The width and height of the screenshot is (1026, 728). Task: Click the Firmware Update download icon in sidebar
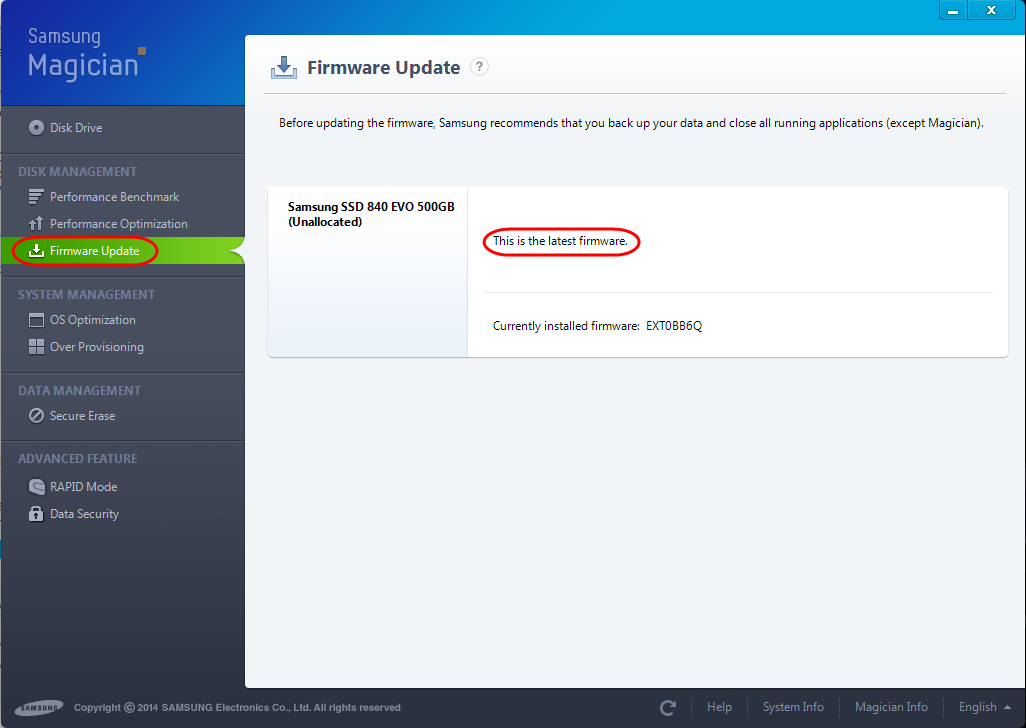(x=37, y=251)
